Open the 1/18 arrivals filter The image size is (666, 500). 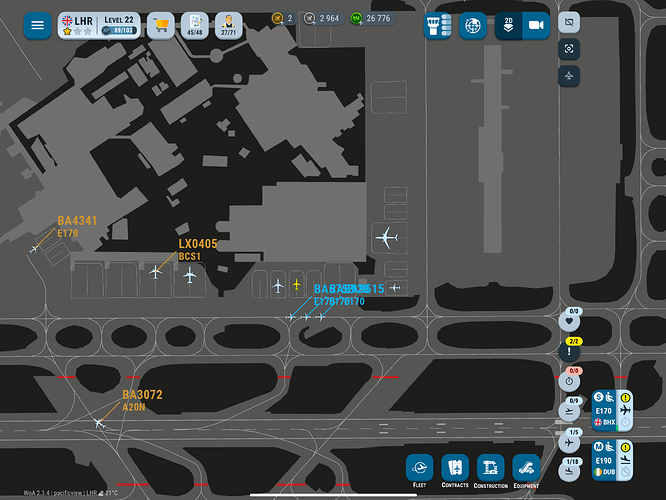point(569,470)
